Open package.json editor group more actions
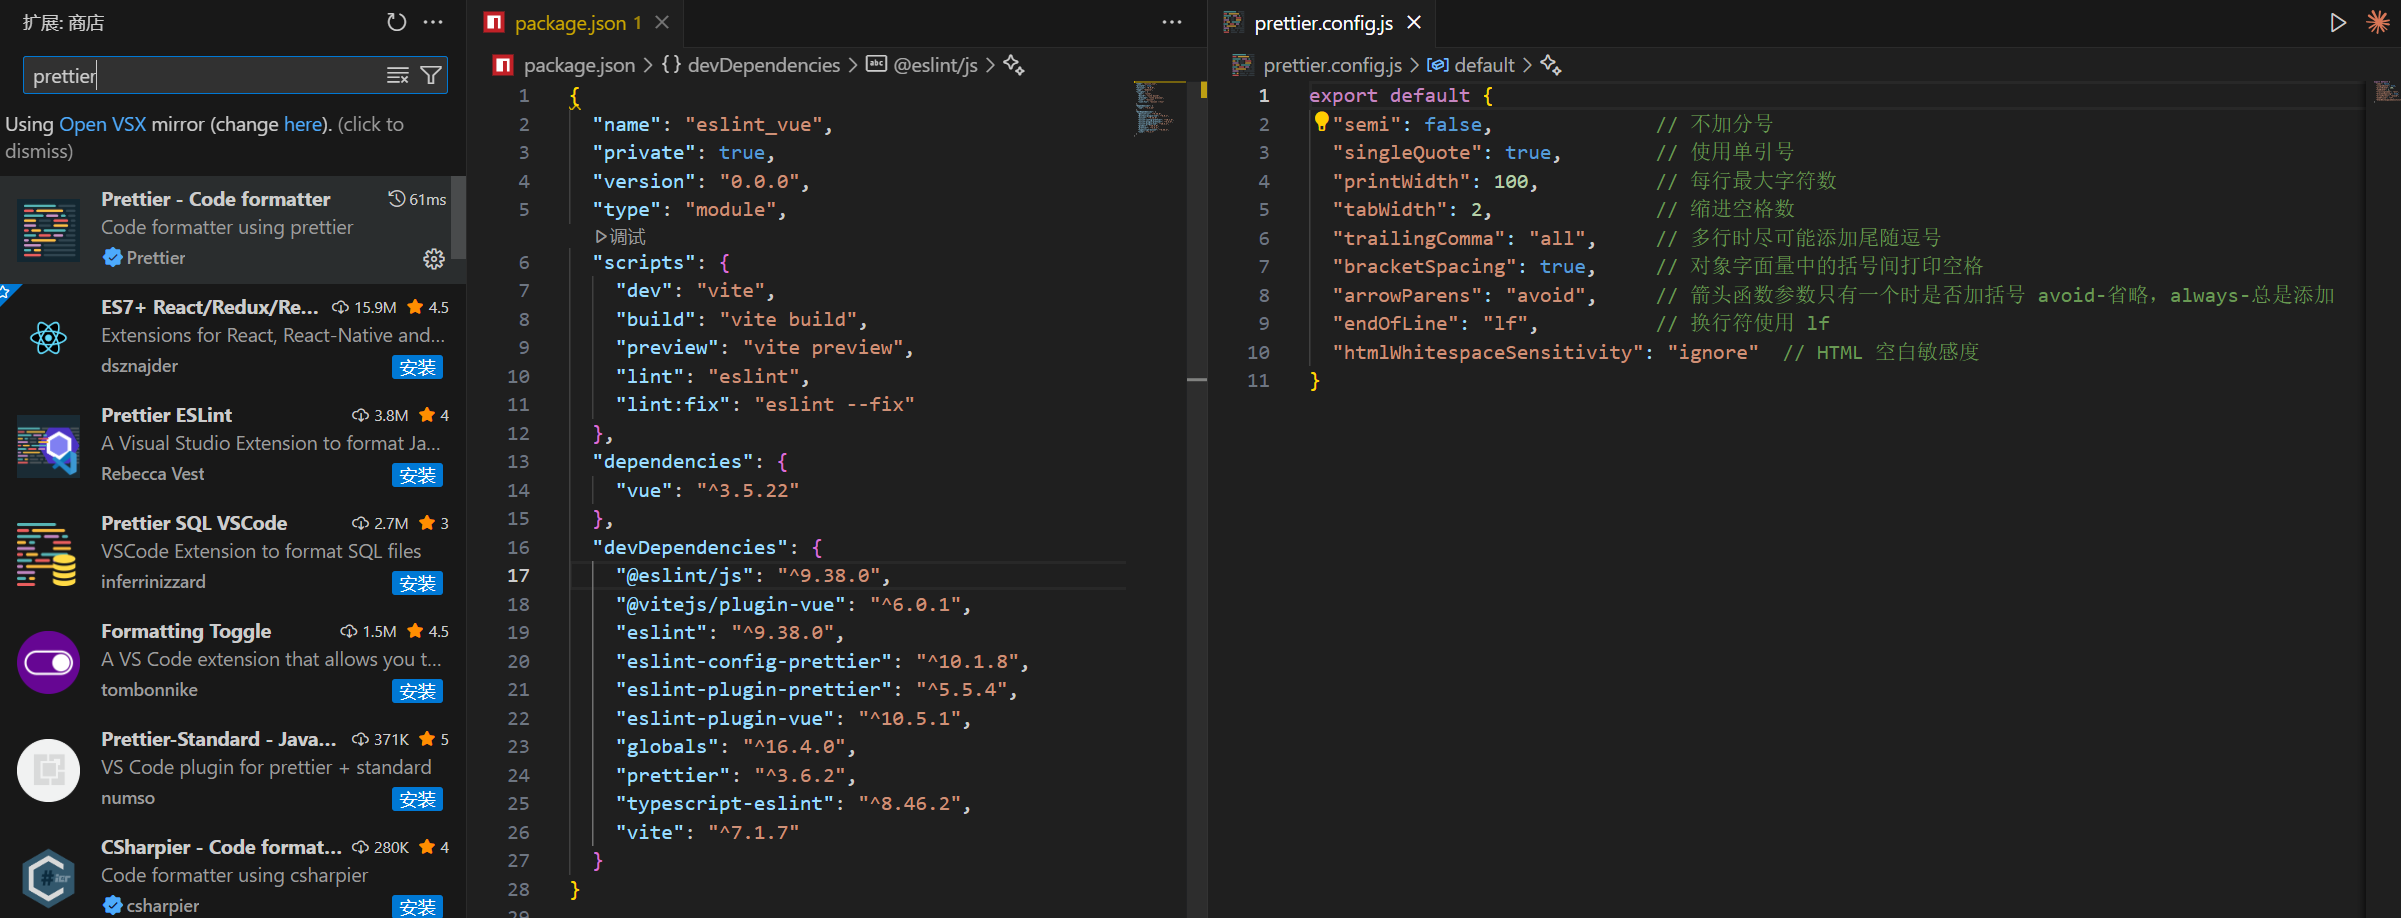Image resolution: width=2401 pixels, height=918 pixels. pyautogui.click(x=1172, y=22)
